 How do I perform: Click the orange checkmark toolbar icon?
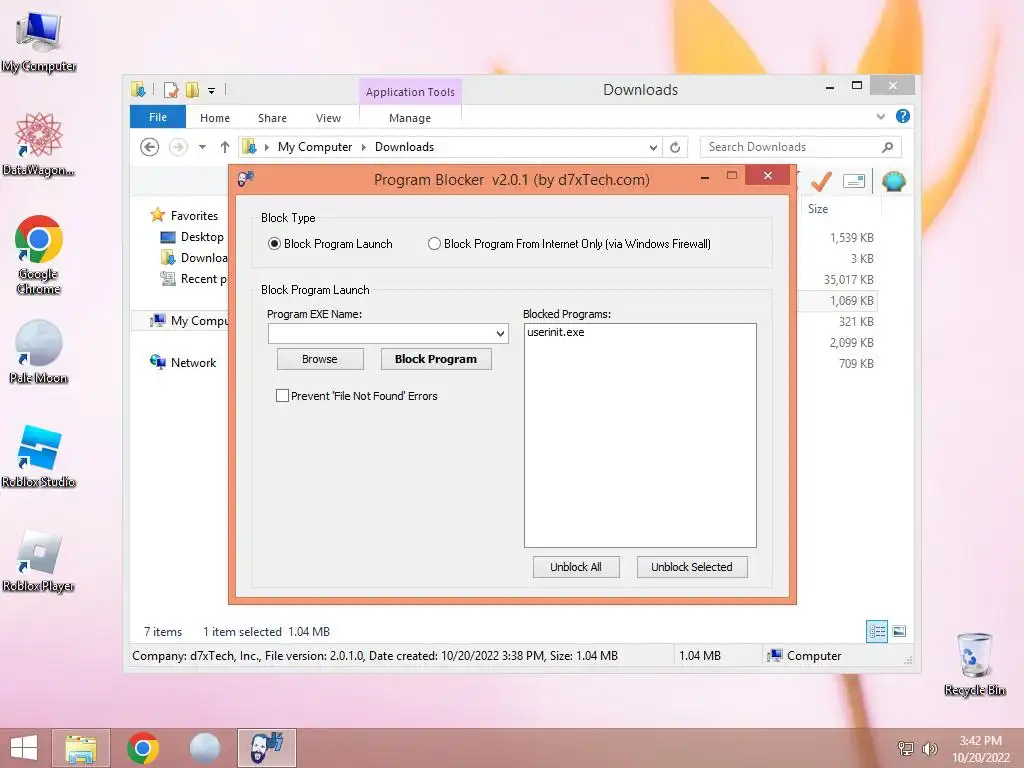821,181
